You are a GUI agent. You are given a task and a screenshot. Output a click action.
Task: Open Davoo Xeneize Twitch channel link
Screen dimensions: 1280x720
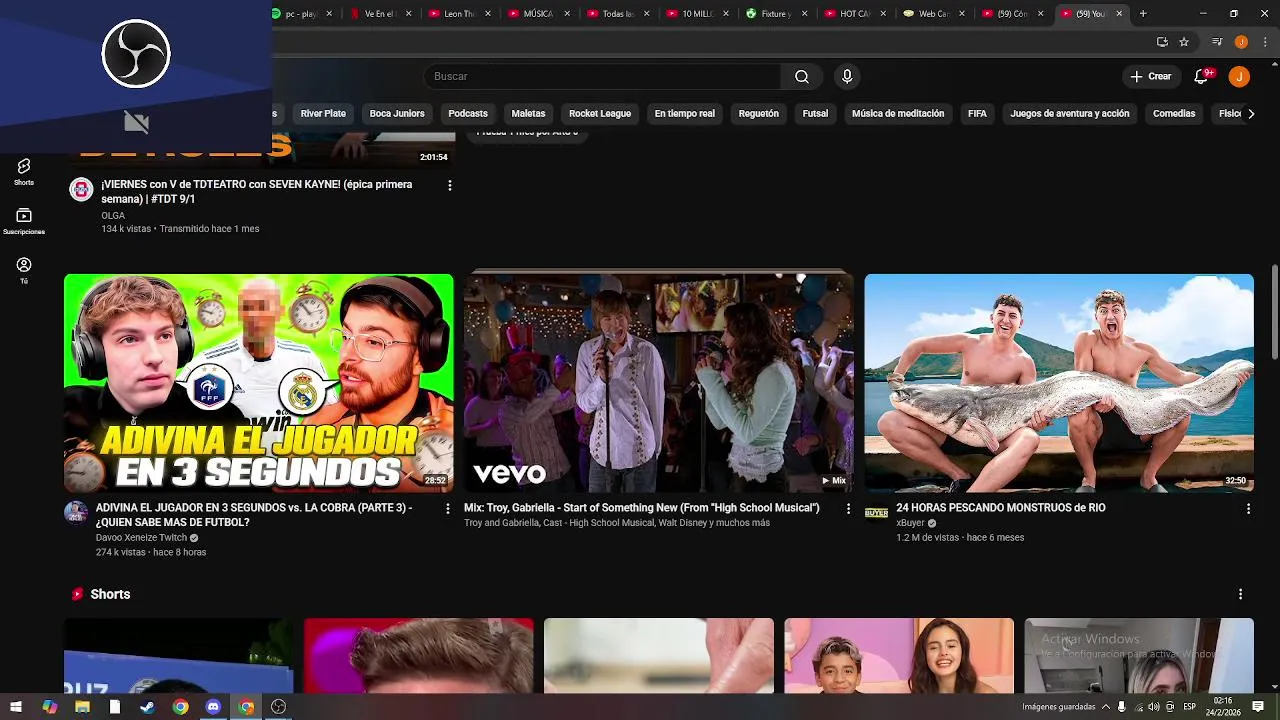click(141, 538)
